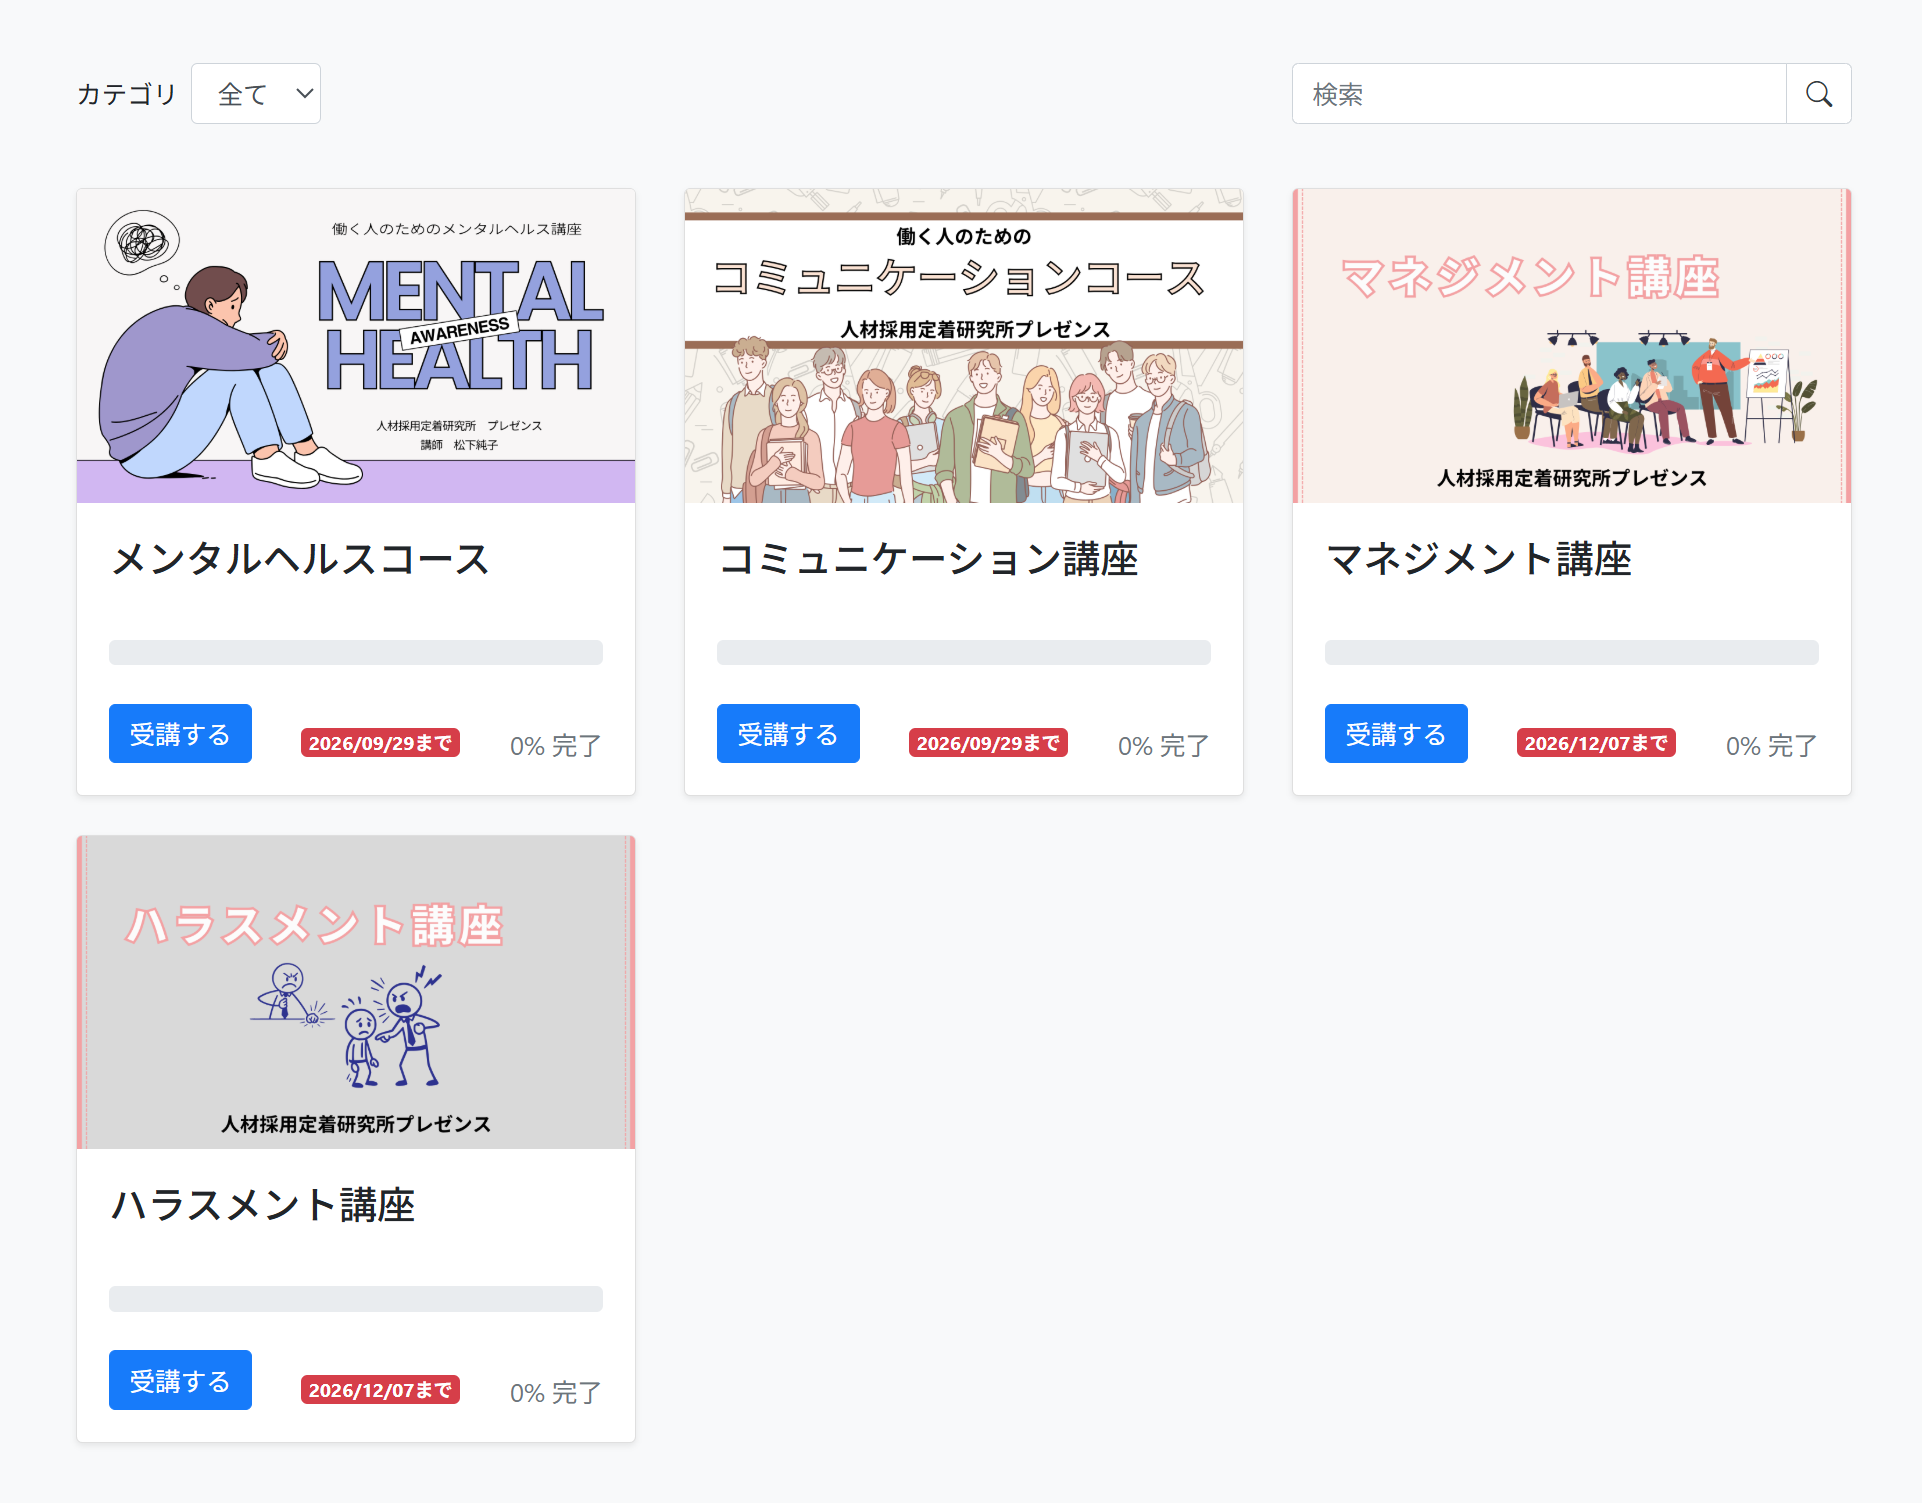The image size is (1922, 1503).
Task: Click the メンタルヘルスコース progress bar
Action: pos(356,653)
